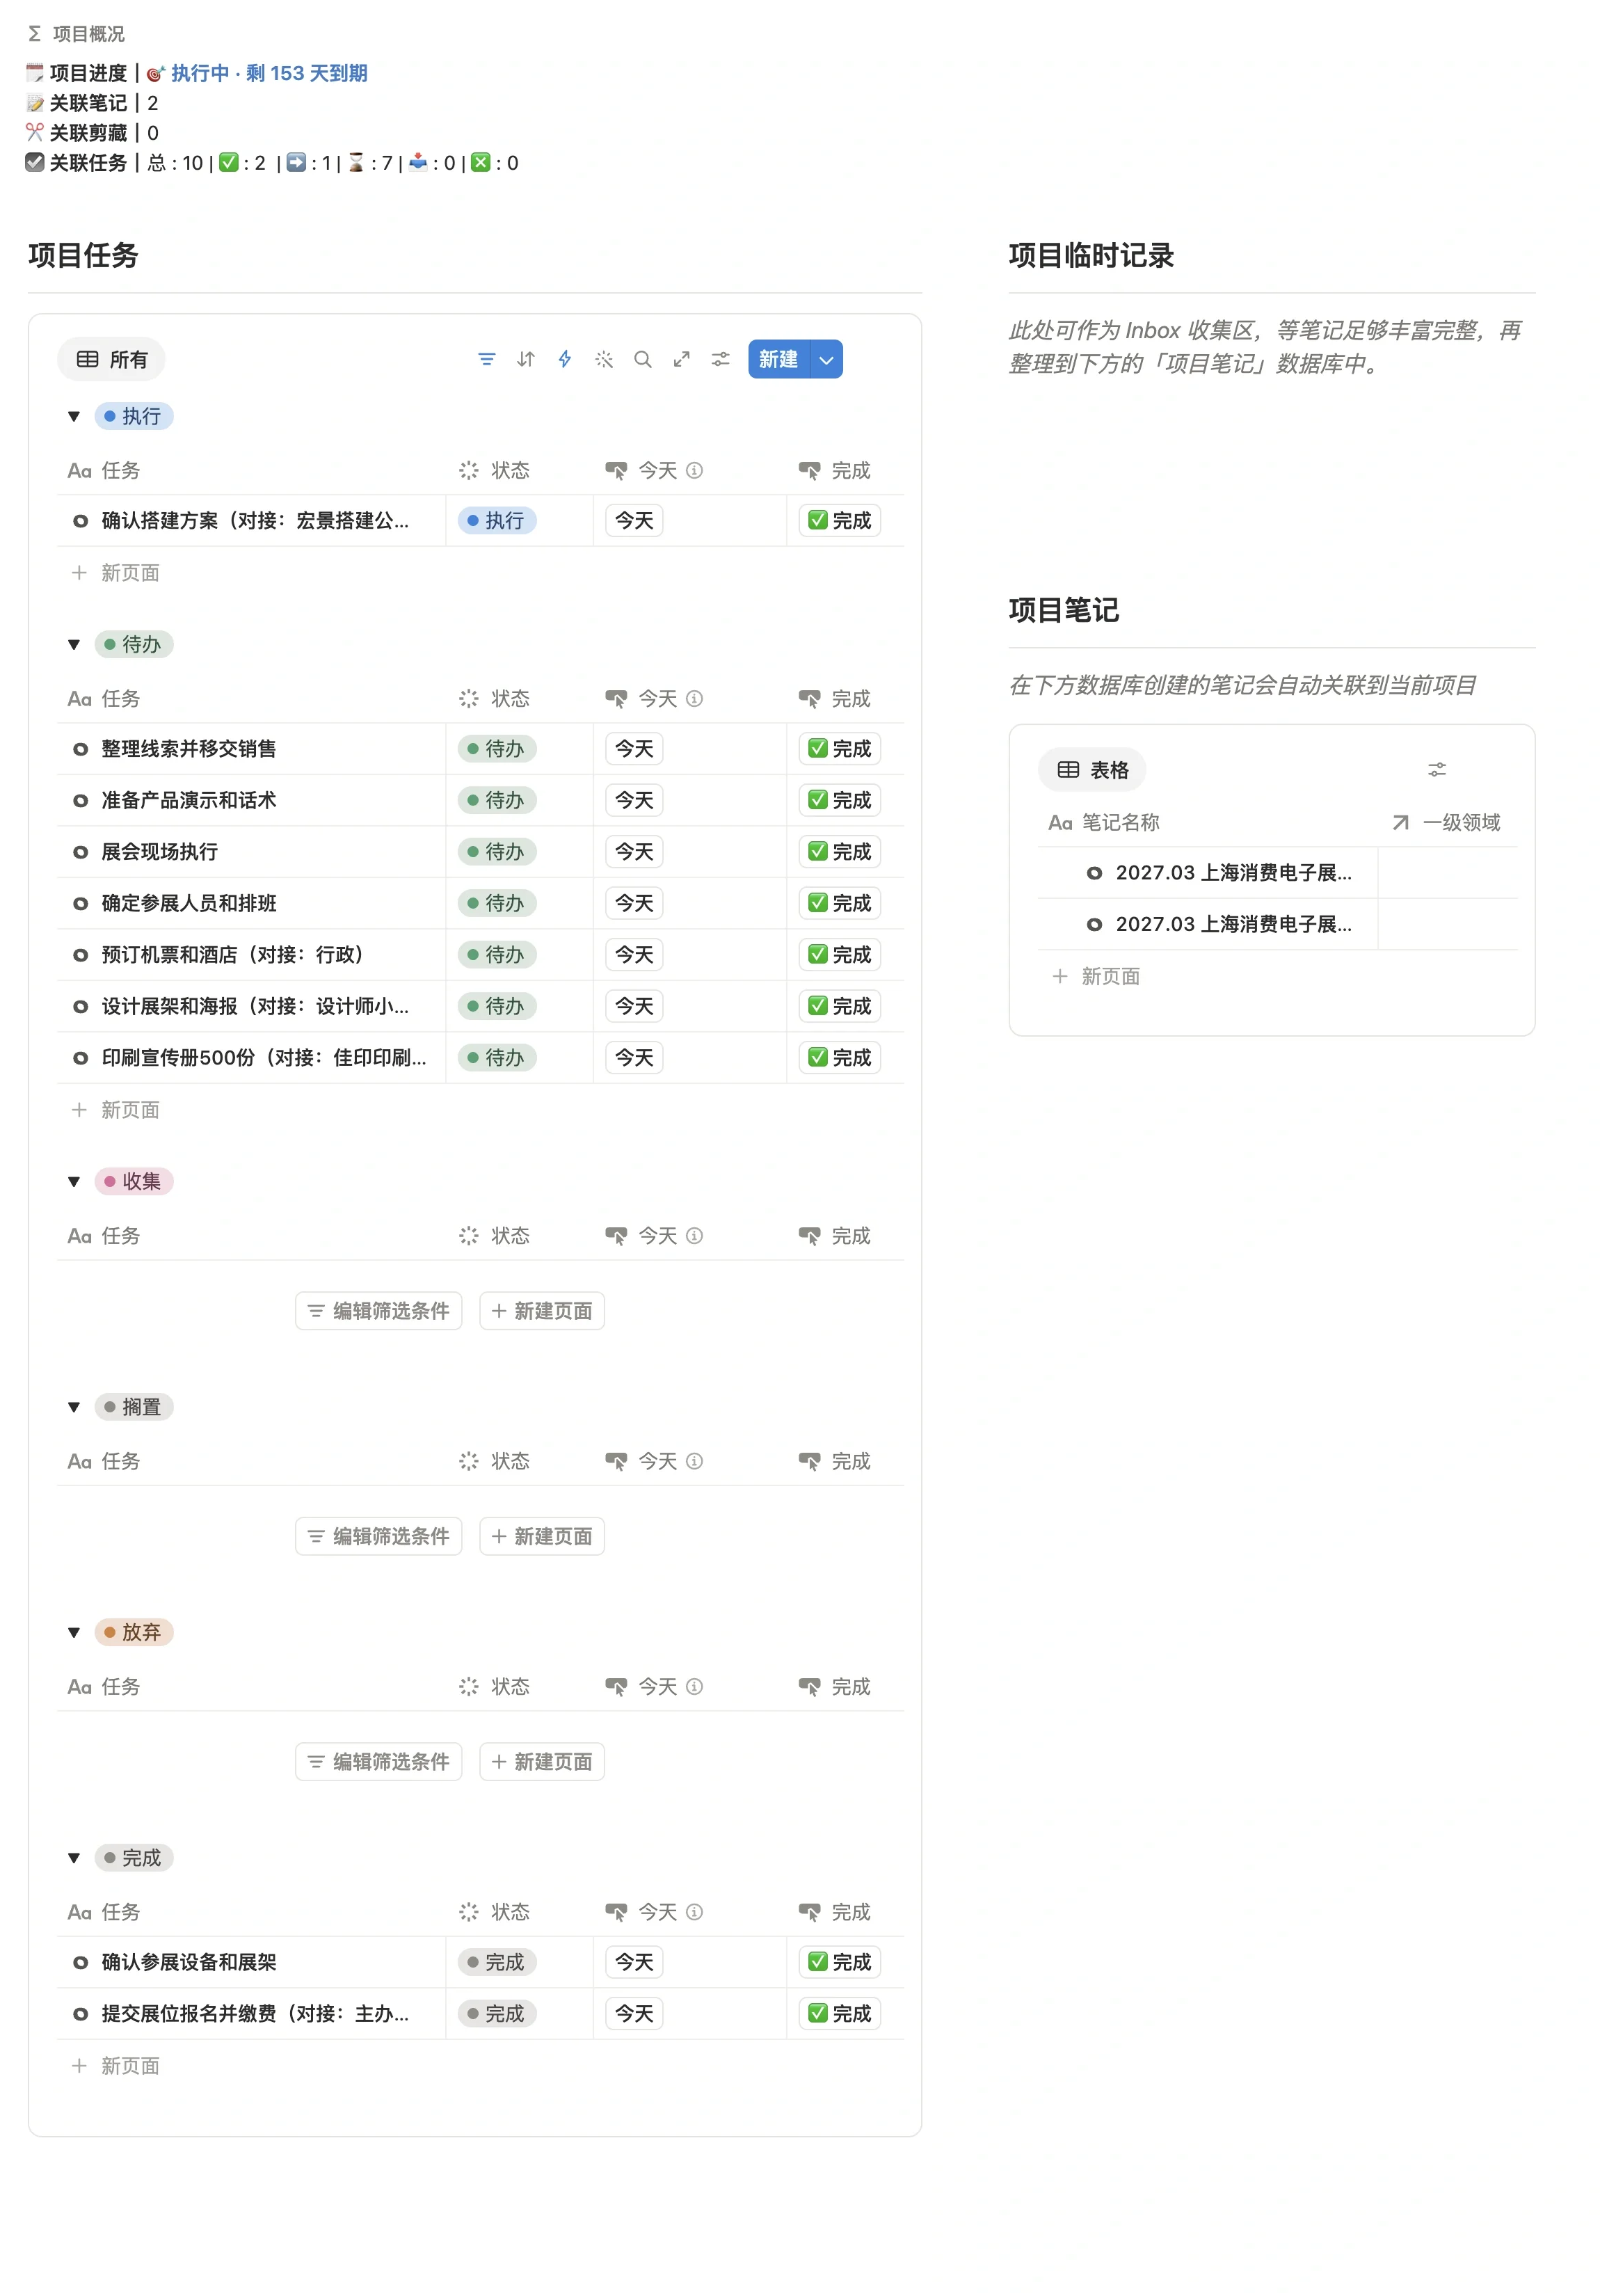The width and height of the screenshot is (1600, 2296).
Task: Add 新页面 in the notes table
Action: click(1097, 977)
